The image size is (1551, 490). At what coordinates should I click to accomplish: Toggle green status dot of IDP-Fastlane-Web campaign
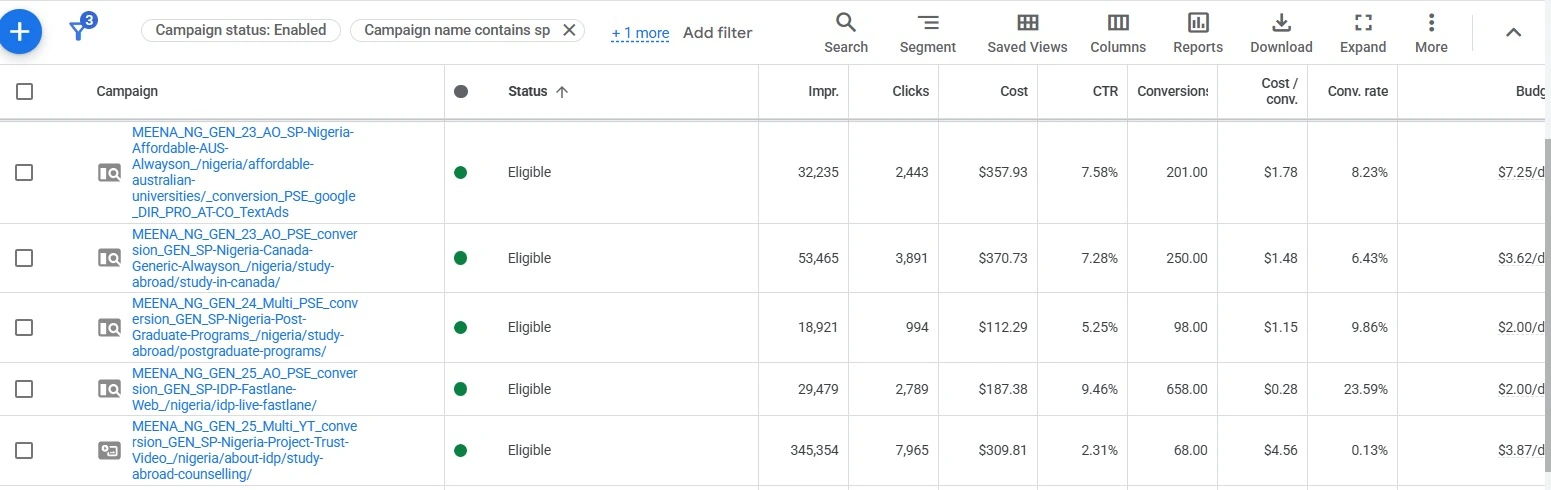click(x=460, y=389)
